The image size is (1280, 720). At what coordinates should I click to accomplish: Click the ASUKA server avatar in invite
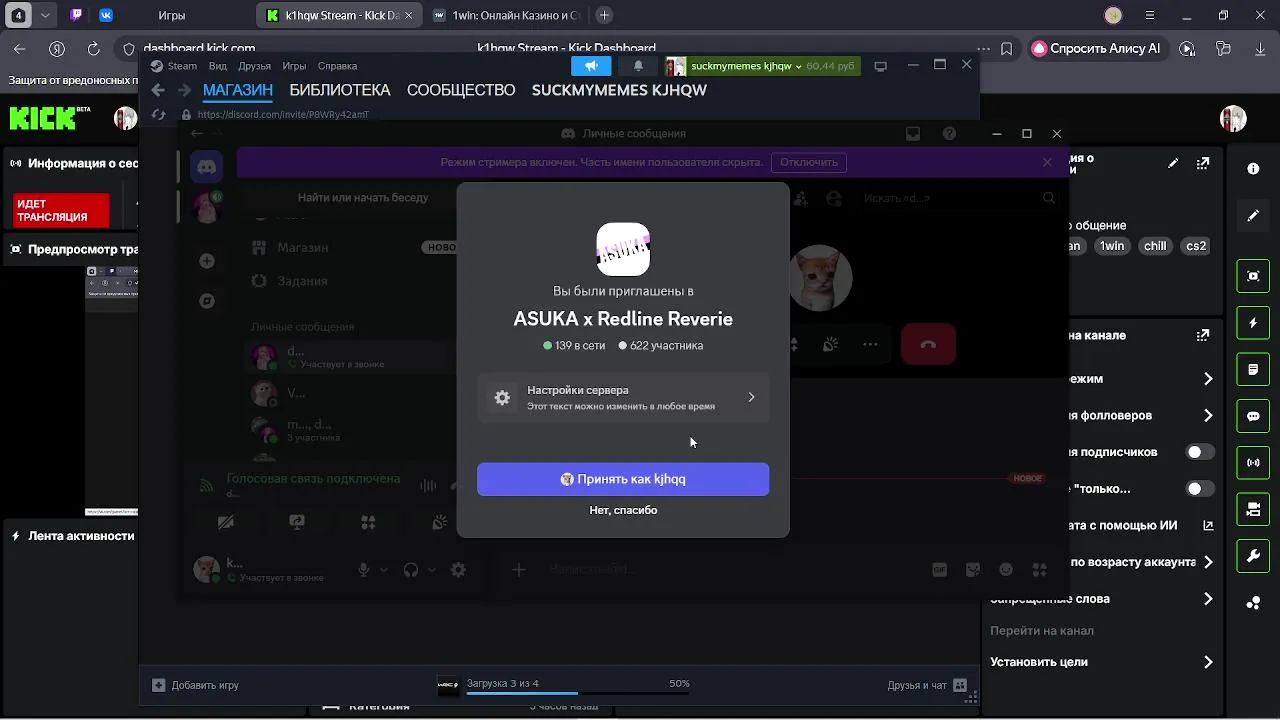tap(623, 249)
